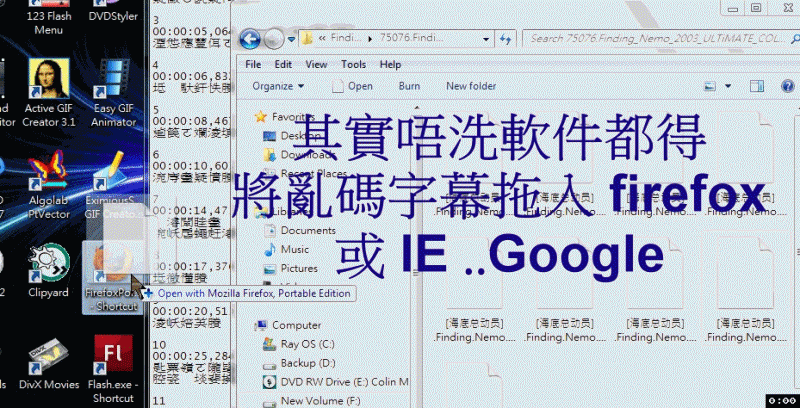Image resolution: width=800 pixels, height=408 pixels.
Task: Minimize the Explorer window
Action: pos(733,8)
